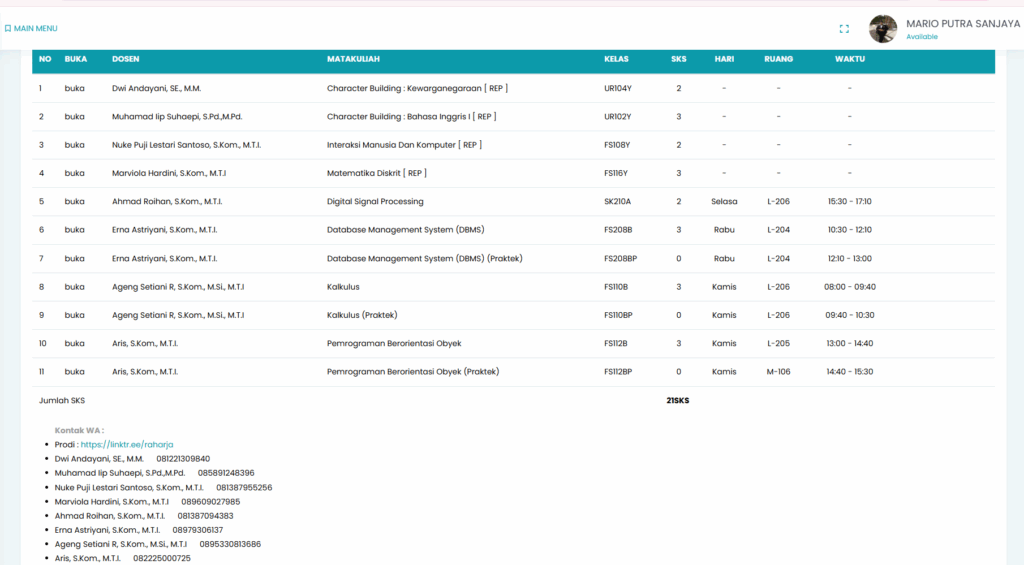
Task: Select Character Building: Kewarganegaraan course name
Action: point(417,88)
